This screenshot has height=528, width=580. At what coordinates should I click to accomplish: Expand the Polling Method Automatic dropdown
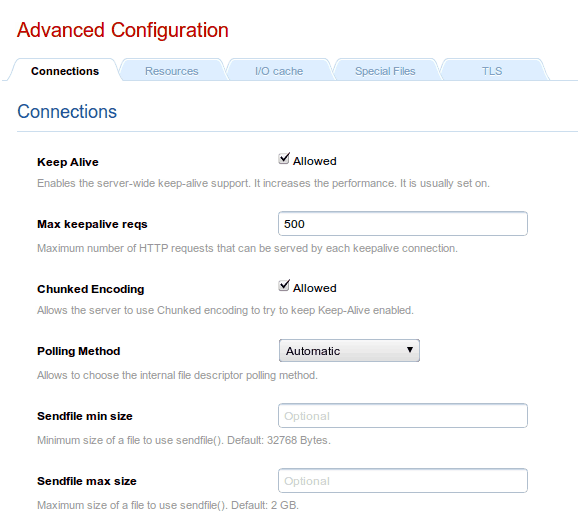[x=349, y=350]
